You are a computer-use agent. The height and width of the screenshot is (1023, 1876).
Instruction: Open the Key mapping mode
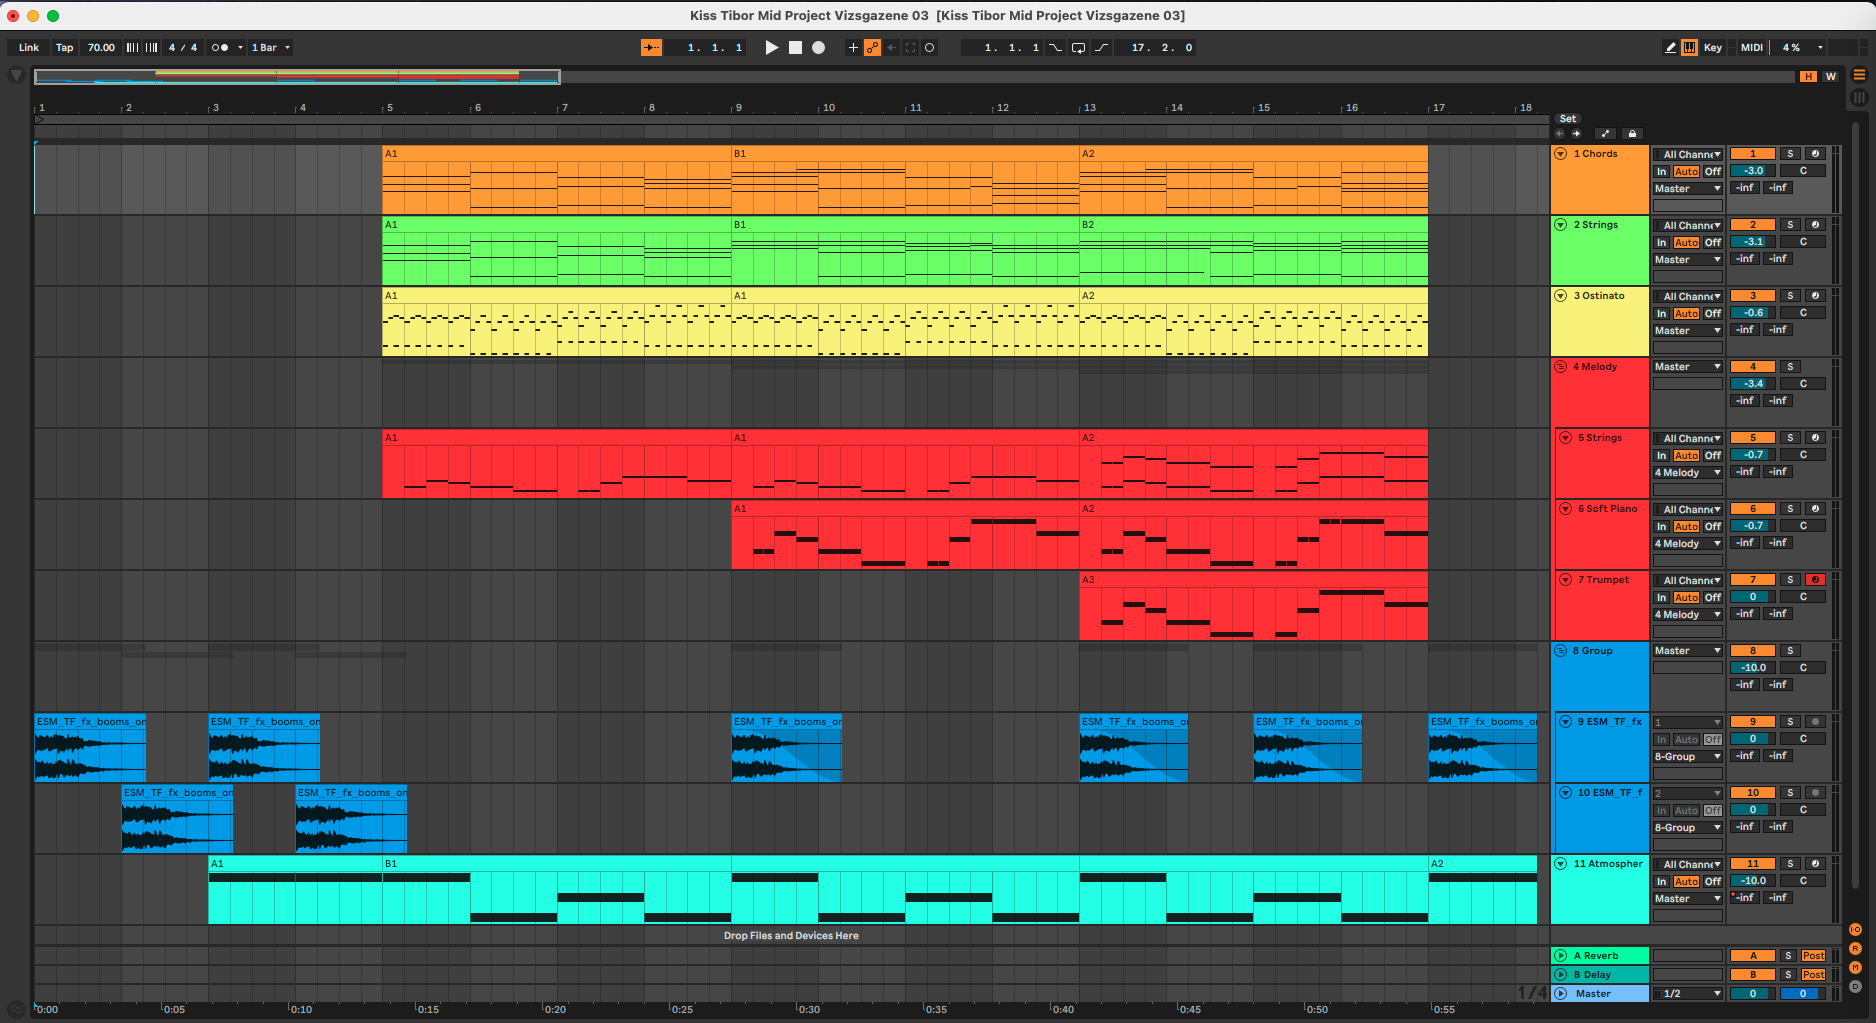tap(1712, 48)
